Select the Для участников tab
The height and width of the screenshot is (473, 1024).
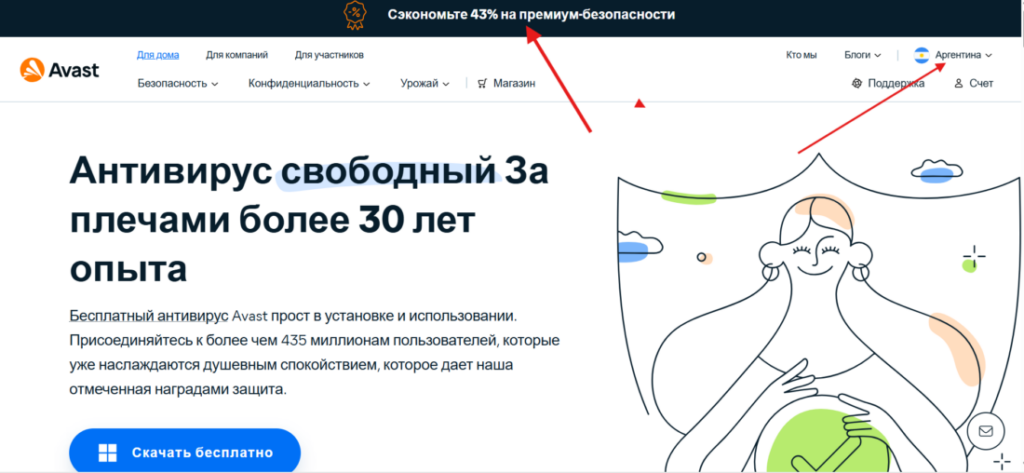coord(329,55)
